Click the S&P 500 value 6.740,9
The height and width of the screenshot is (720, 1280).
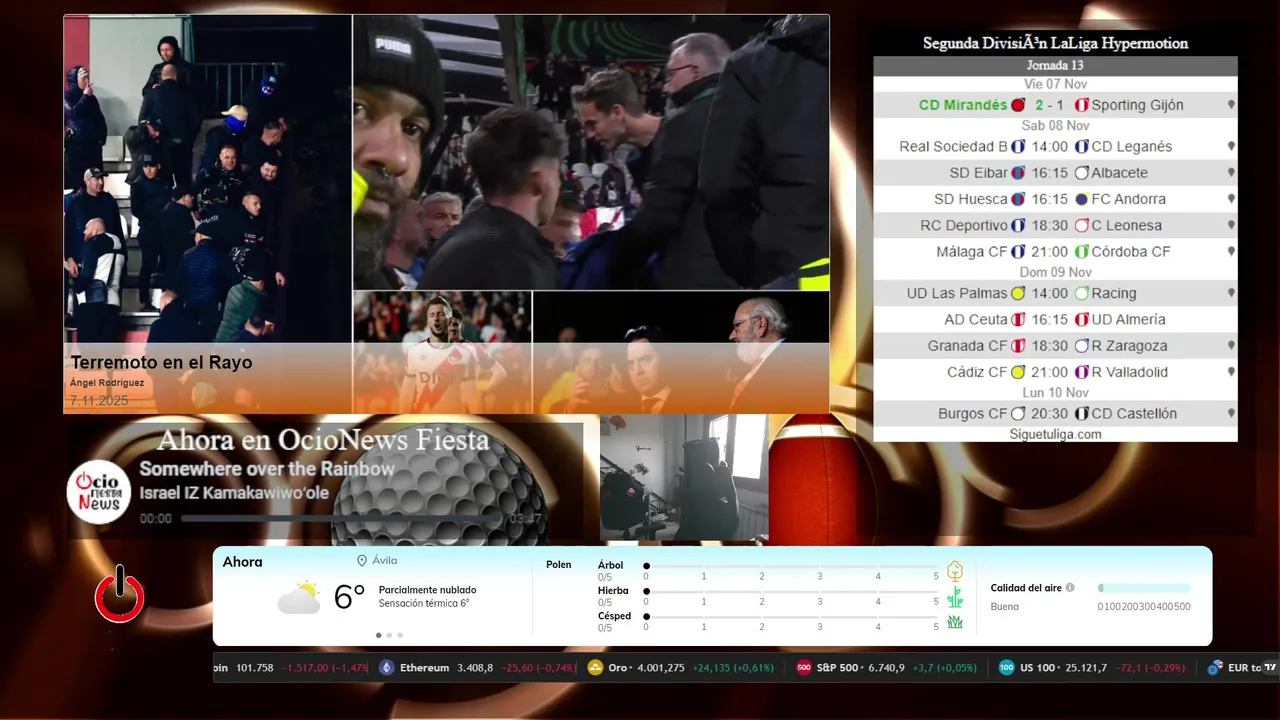[885, 668]
